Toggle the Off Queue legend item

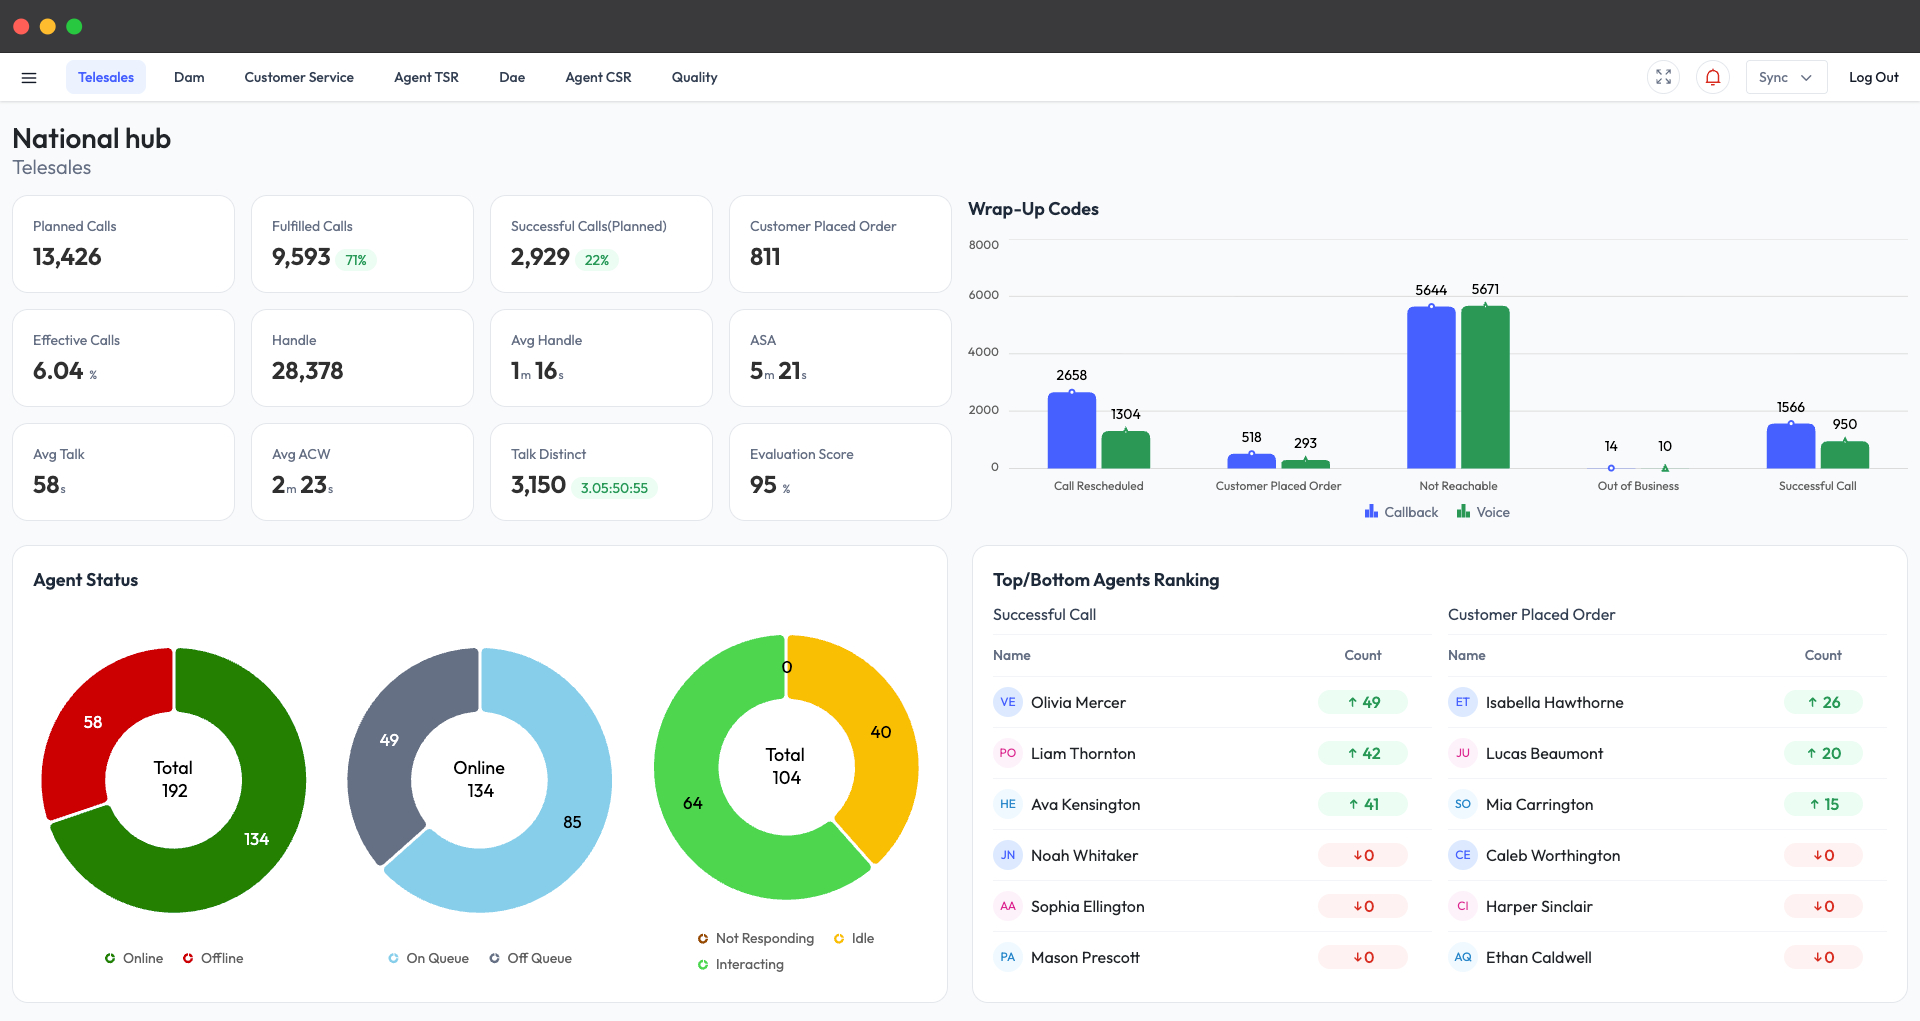click(x=530, y=958)
